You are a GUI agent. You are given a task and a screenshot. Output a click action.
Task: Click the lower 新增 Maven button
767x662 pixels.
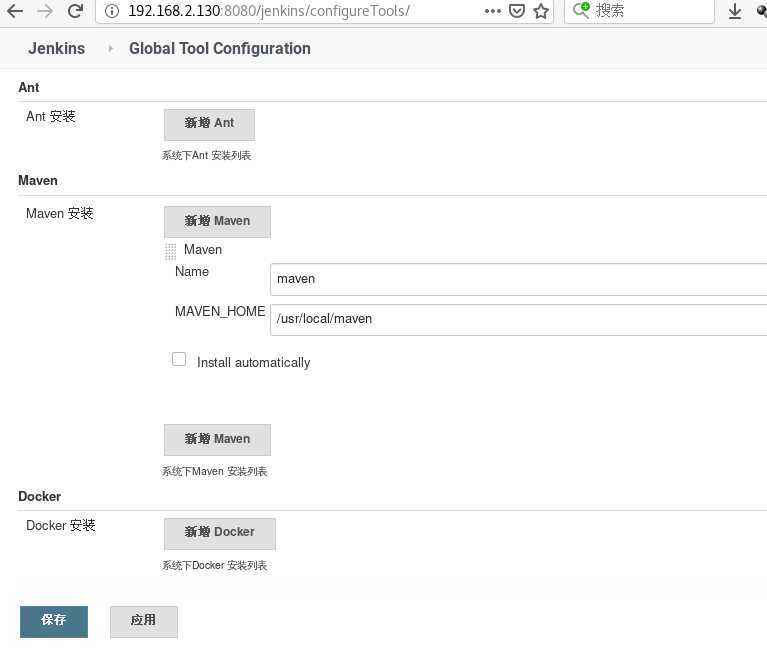click(x=217, y=439)
